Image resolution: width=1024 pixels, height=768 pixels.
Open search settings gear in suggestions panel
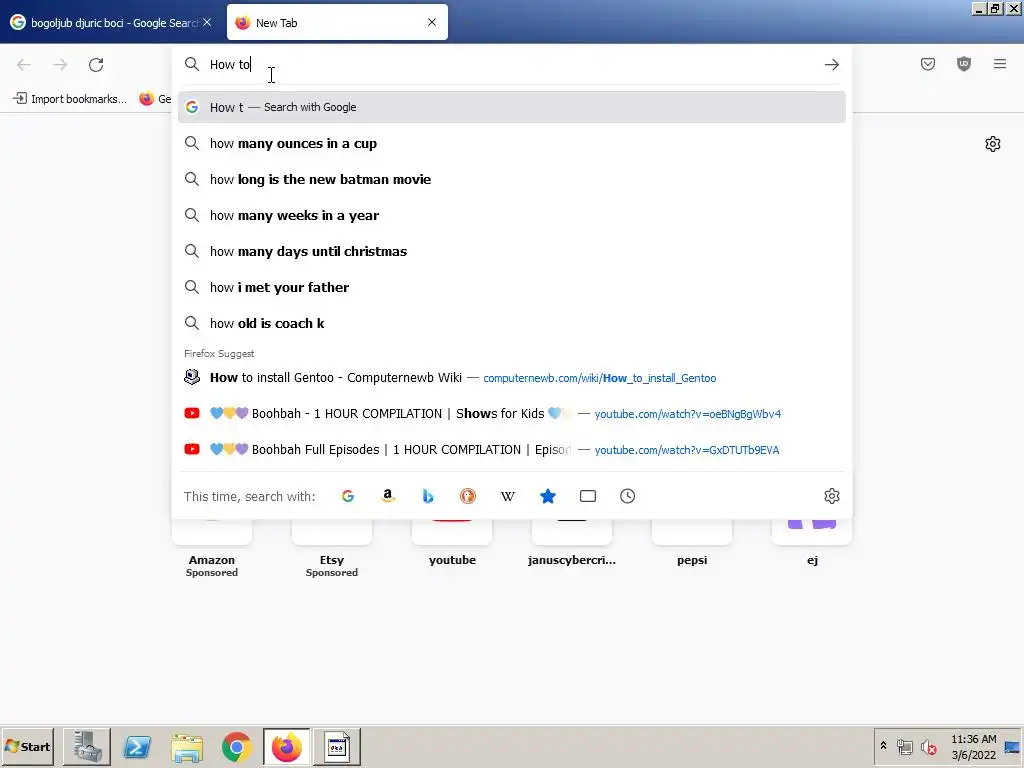pos(831,496)
